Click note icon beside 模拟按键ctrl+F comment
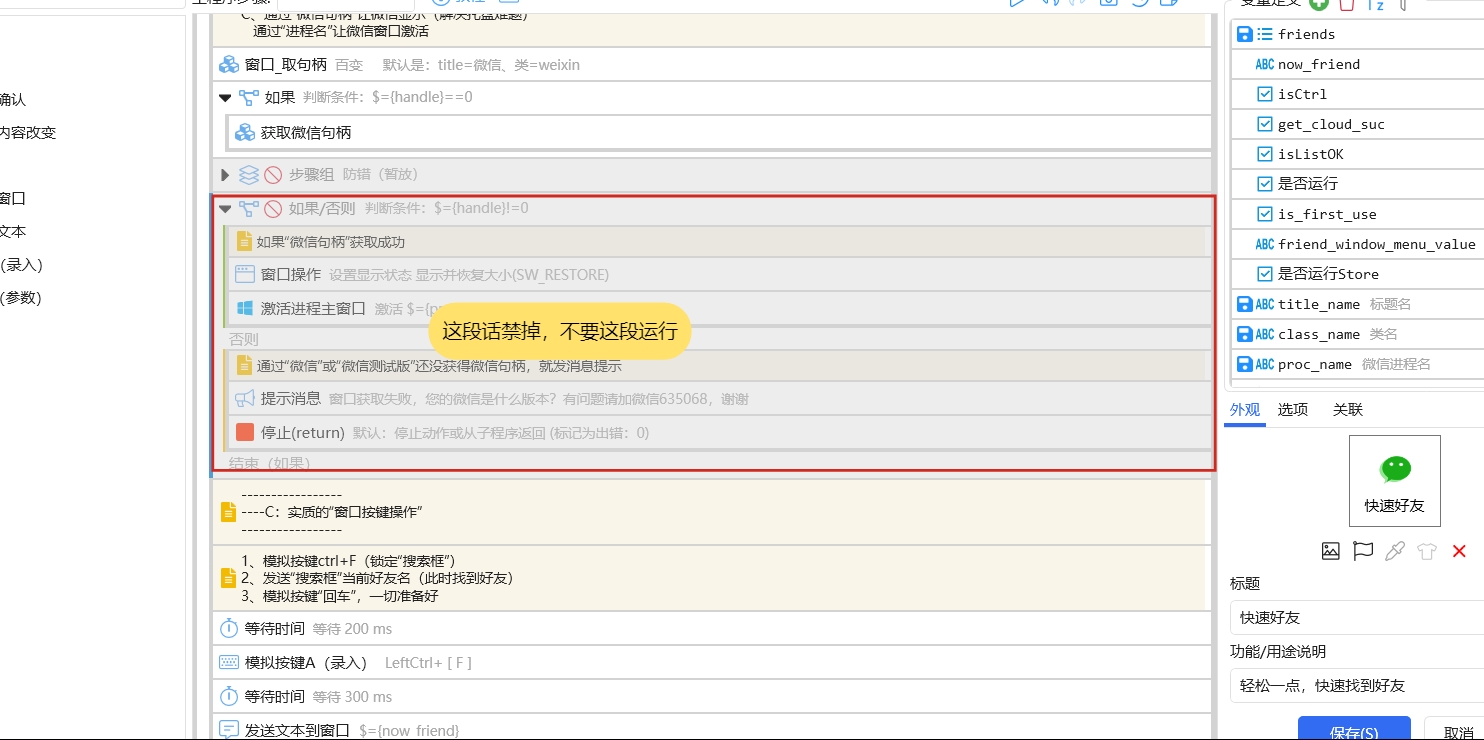Screen dimensions: 1484x740 tap(228, 578)
